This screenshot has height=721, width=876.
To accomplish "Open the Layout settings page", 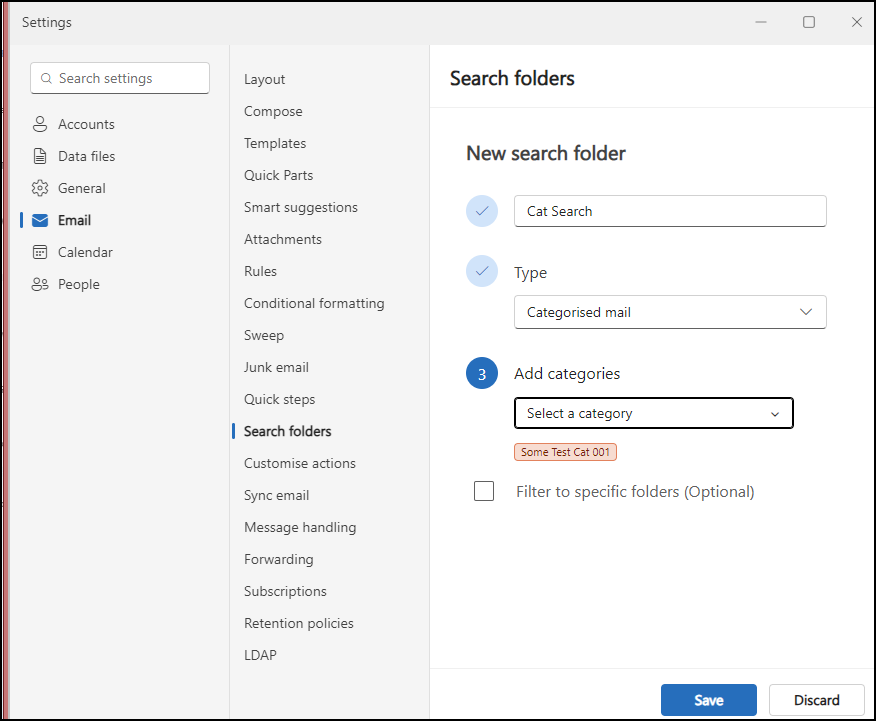I will point(264,79).
